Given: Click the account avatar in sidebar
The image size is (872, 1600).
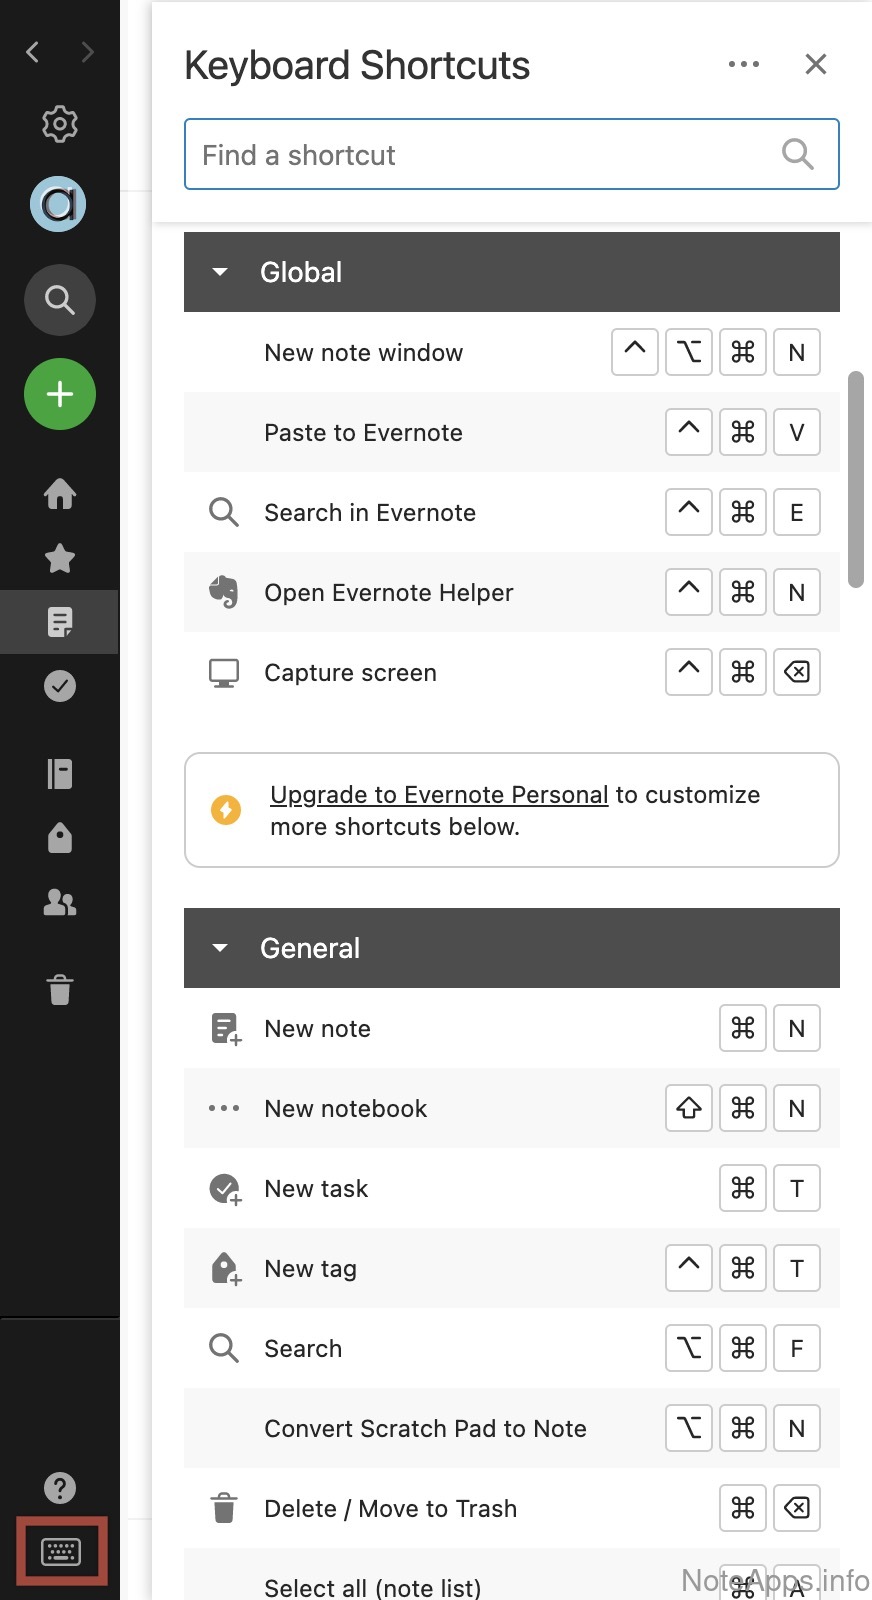Looking at the screenshot, I should (58, 204).
